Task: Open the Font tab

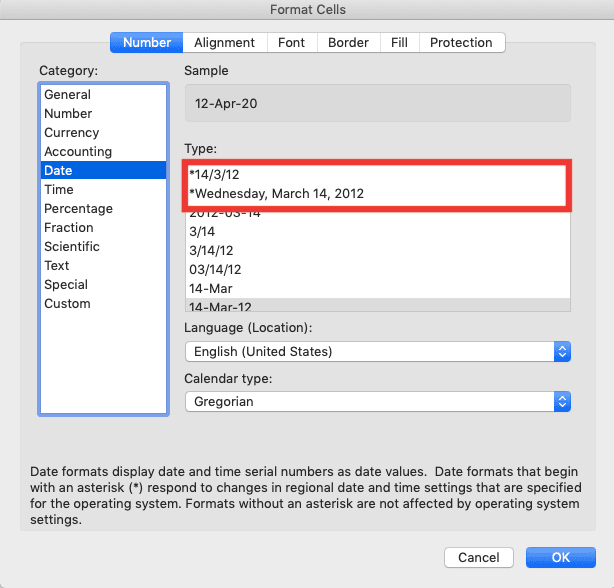Action: [292, 42]
